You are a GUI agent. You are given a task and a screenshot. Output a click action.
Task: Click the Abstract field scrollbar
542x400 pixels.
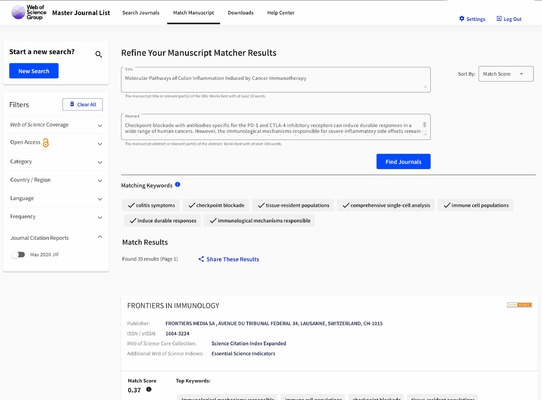(424, 125)
